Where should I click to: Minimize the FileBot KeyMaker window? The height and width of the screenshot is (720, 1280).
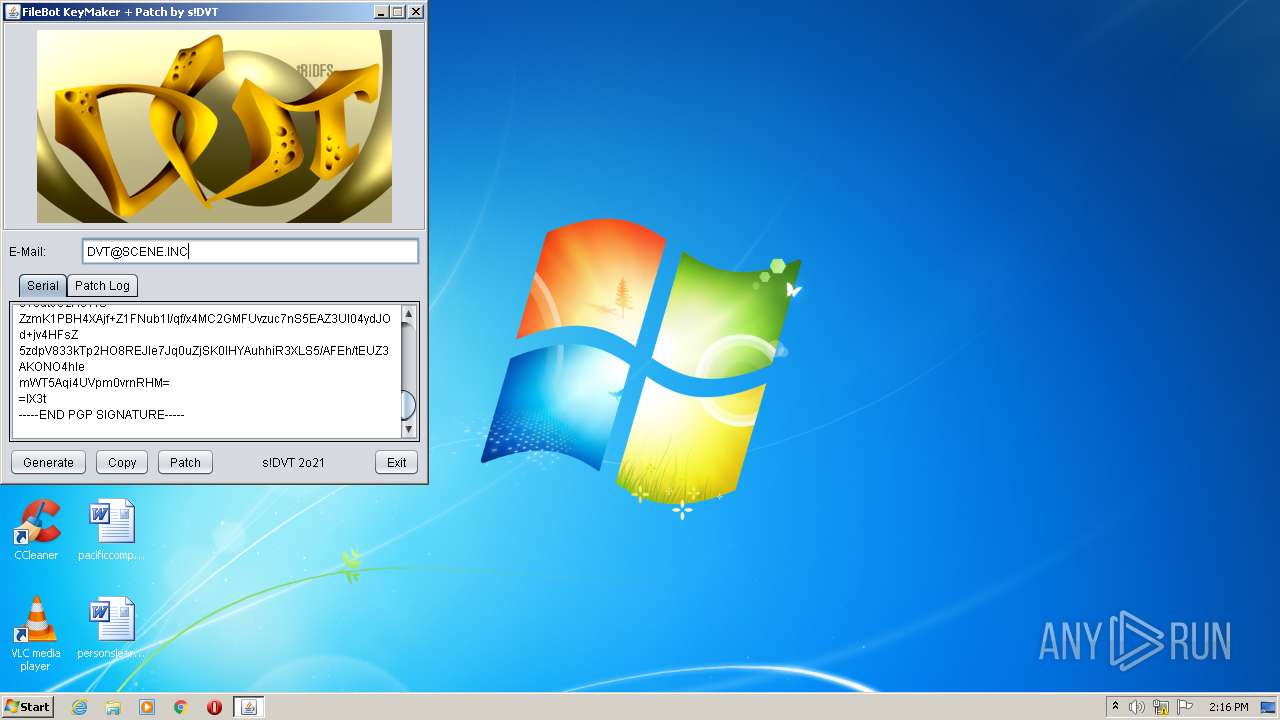[381, 12]
